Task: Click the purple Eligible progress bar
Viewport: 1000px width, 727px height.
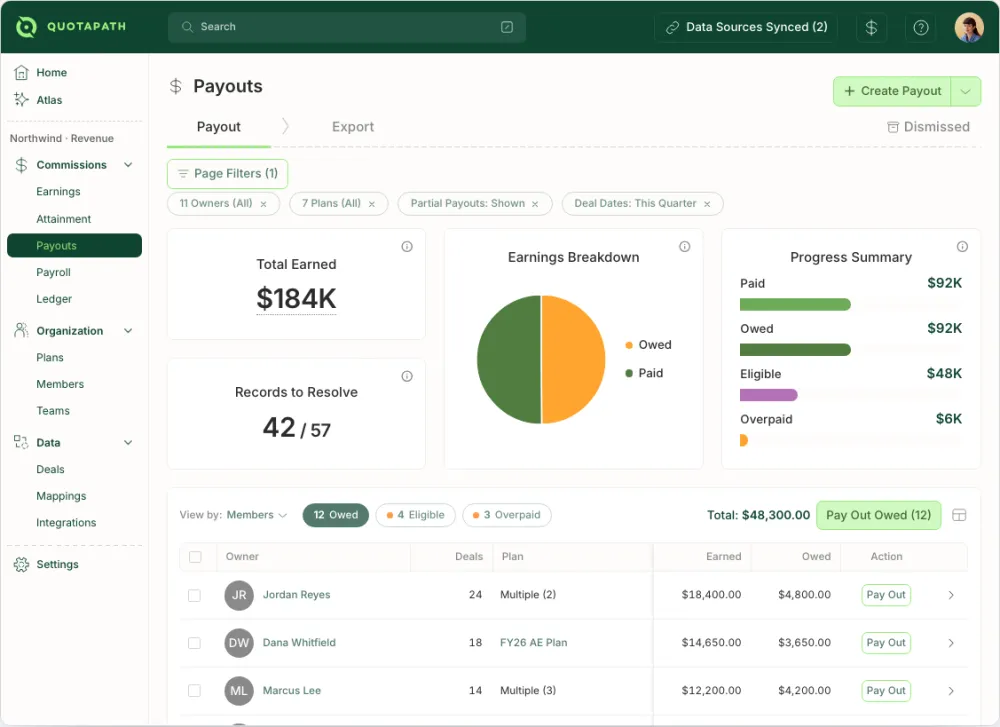Action: click(x=768, y=395)
